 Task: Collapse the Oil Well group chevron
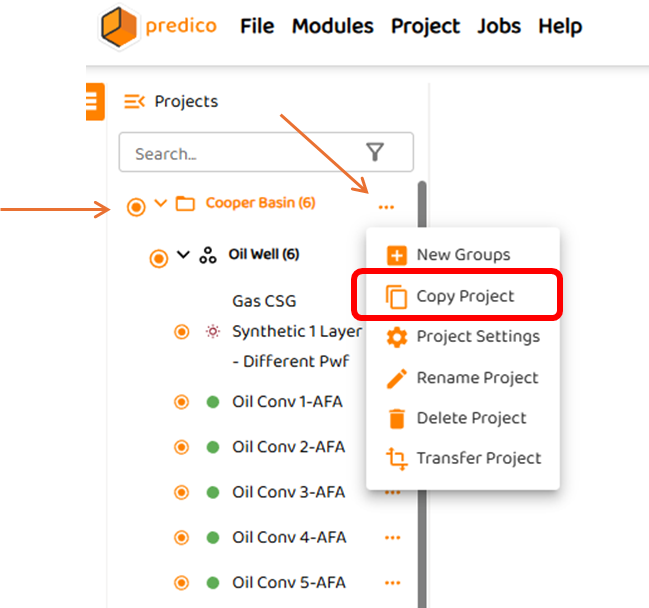183,254
